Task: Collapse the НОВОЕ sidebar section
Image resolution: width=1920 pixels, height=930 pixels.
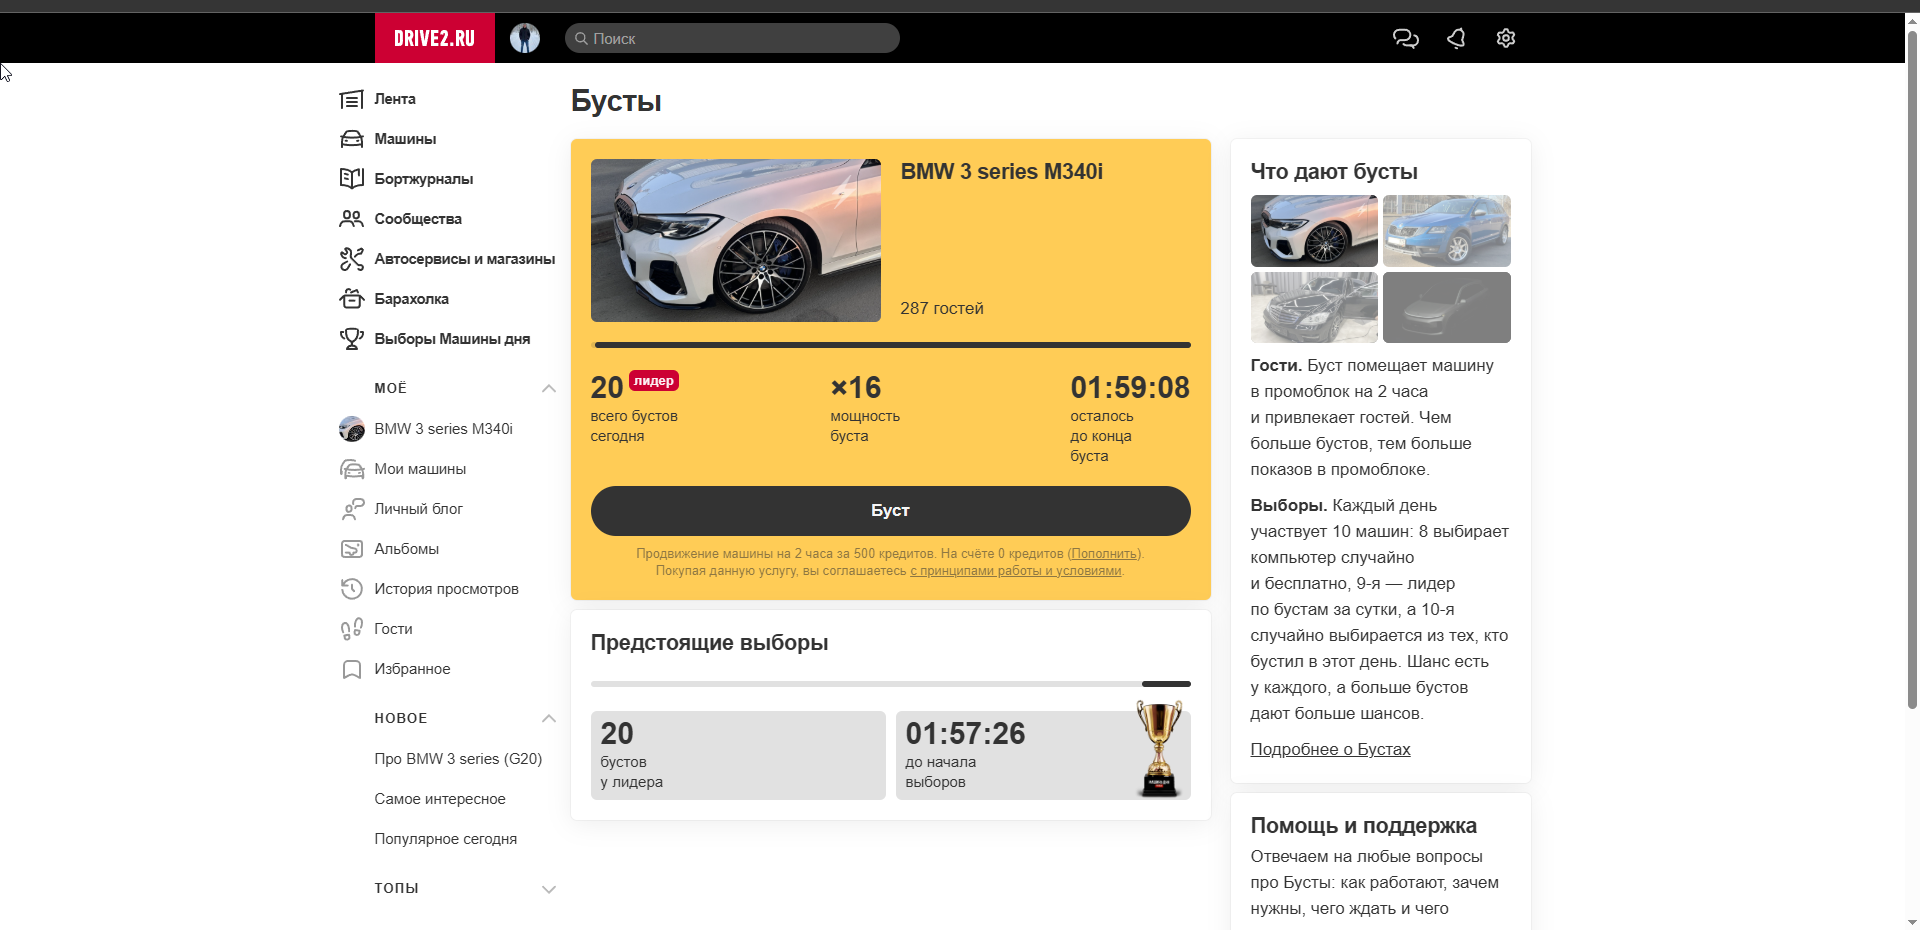Action: tap(548, 718)
